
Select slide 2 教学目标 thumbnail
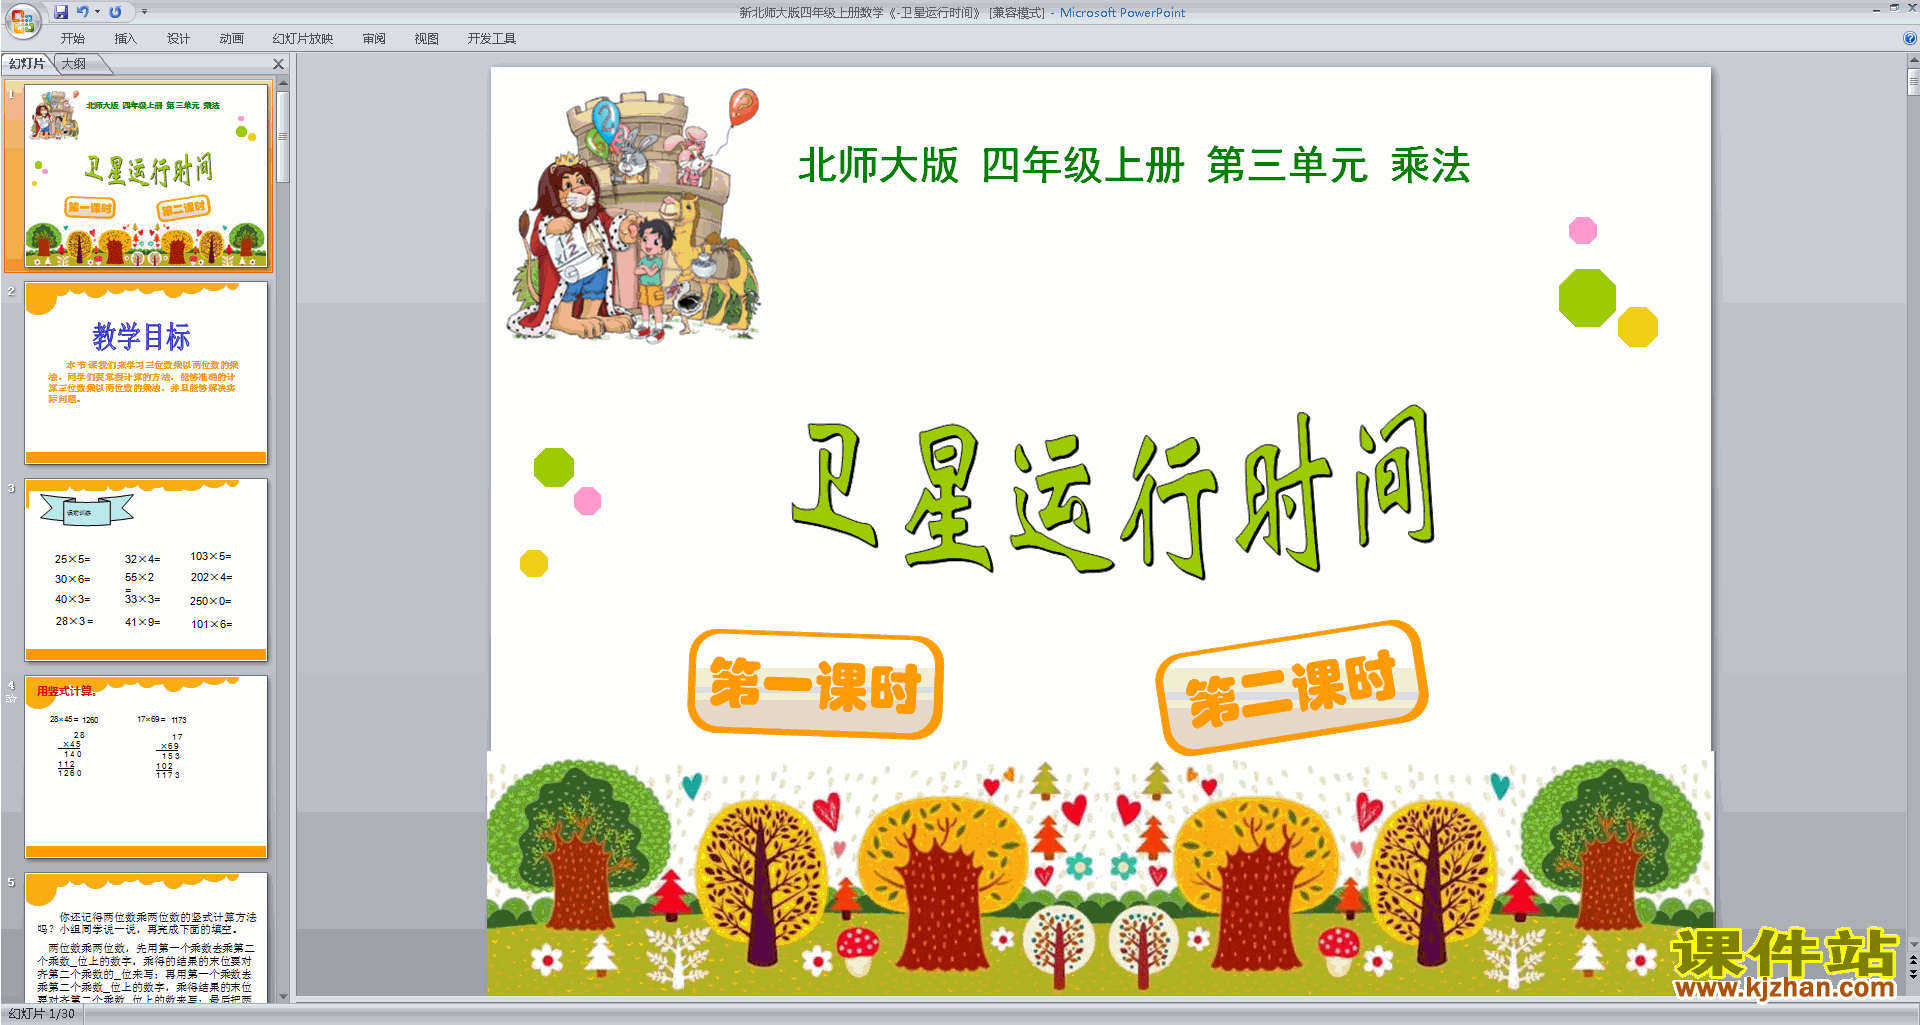click(146, 373)
